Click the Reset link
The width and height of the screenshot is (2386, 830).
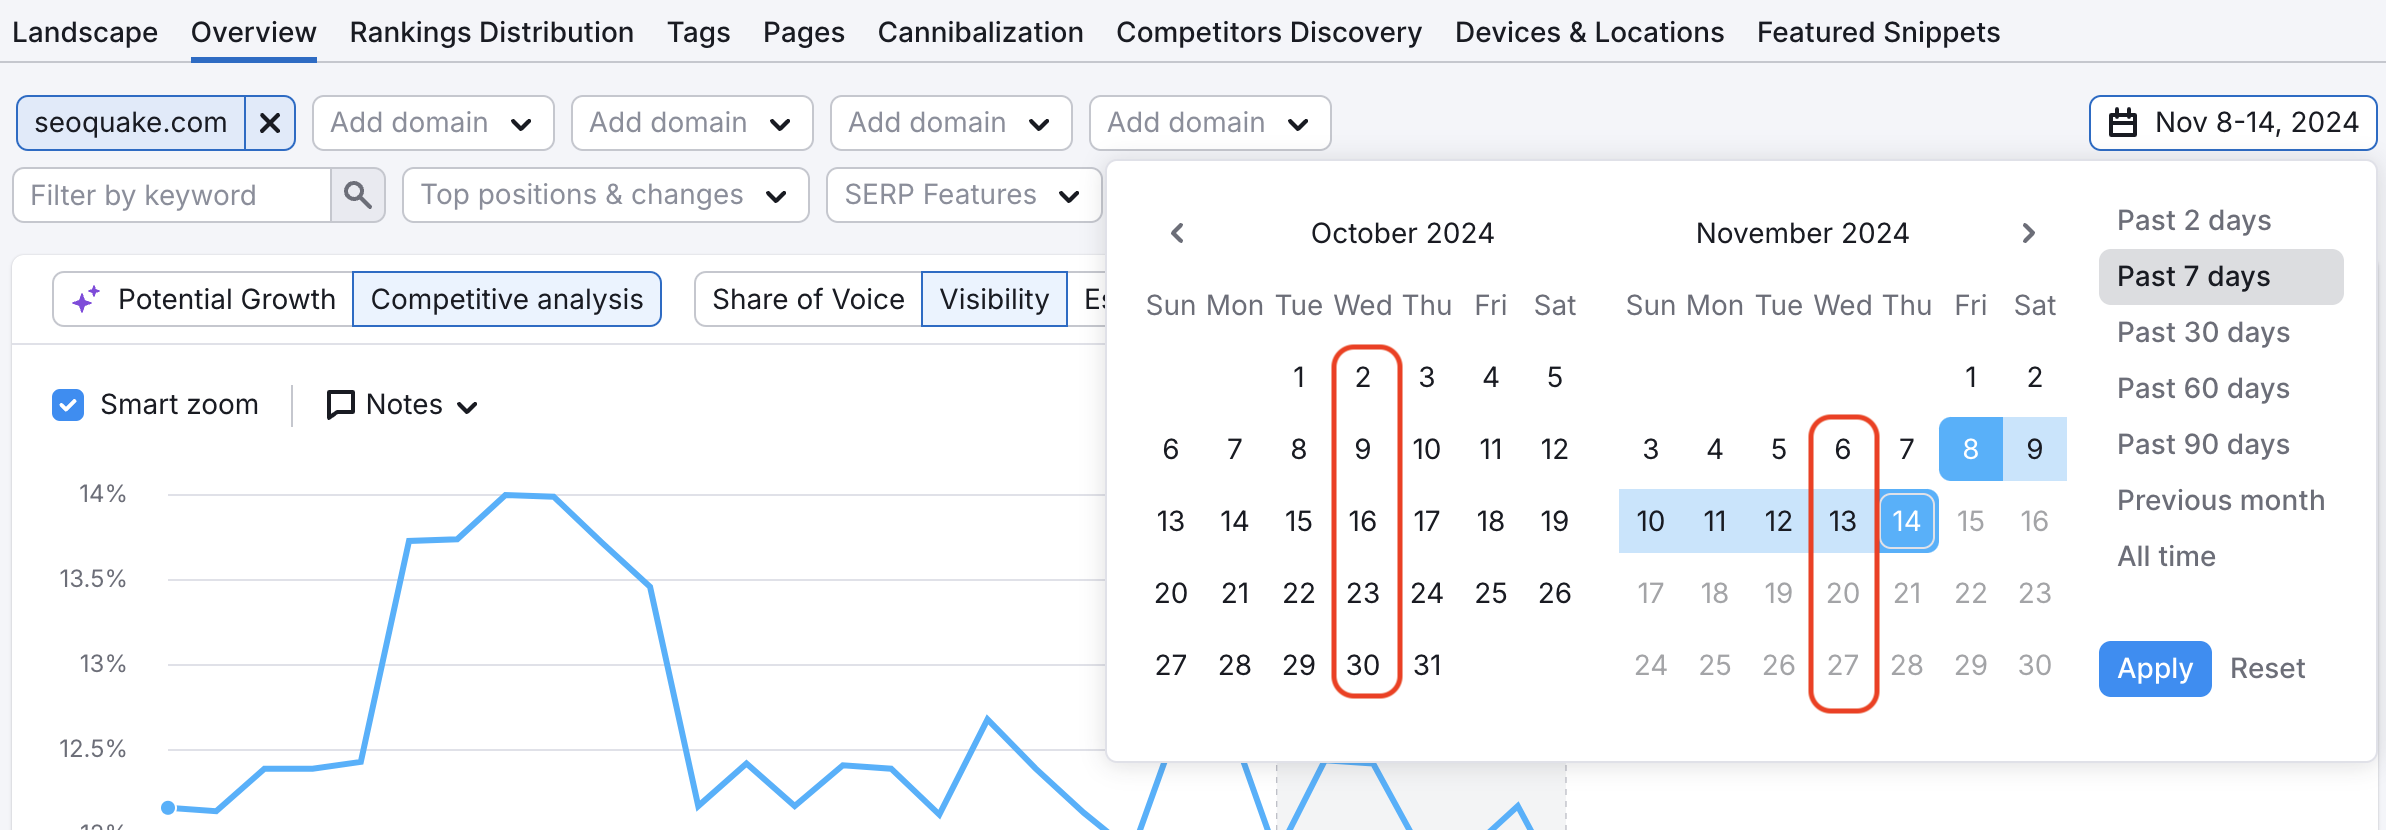coord(2266,668)
